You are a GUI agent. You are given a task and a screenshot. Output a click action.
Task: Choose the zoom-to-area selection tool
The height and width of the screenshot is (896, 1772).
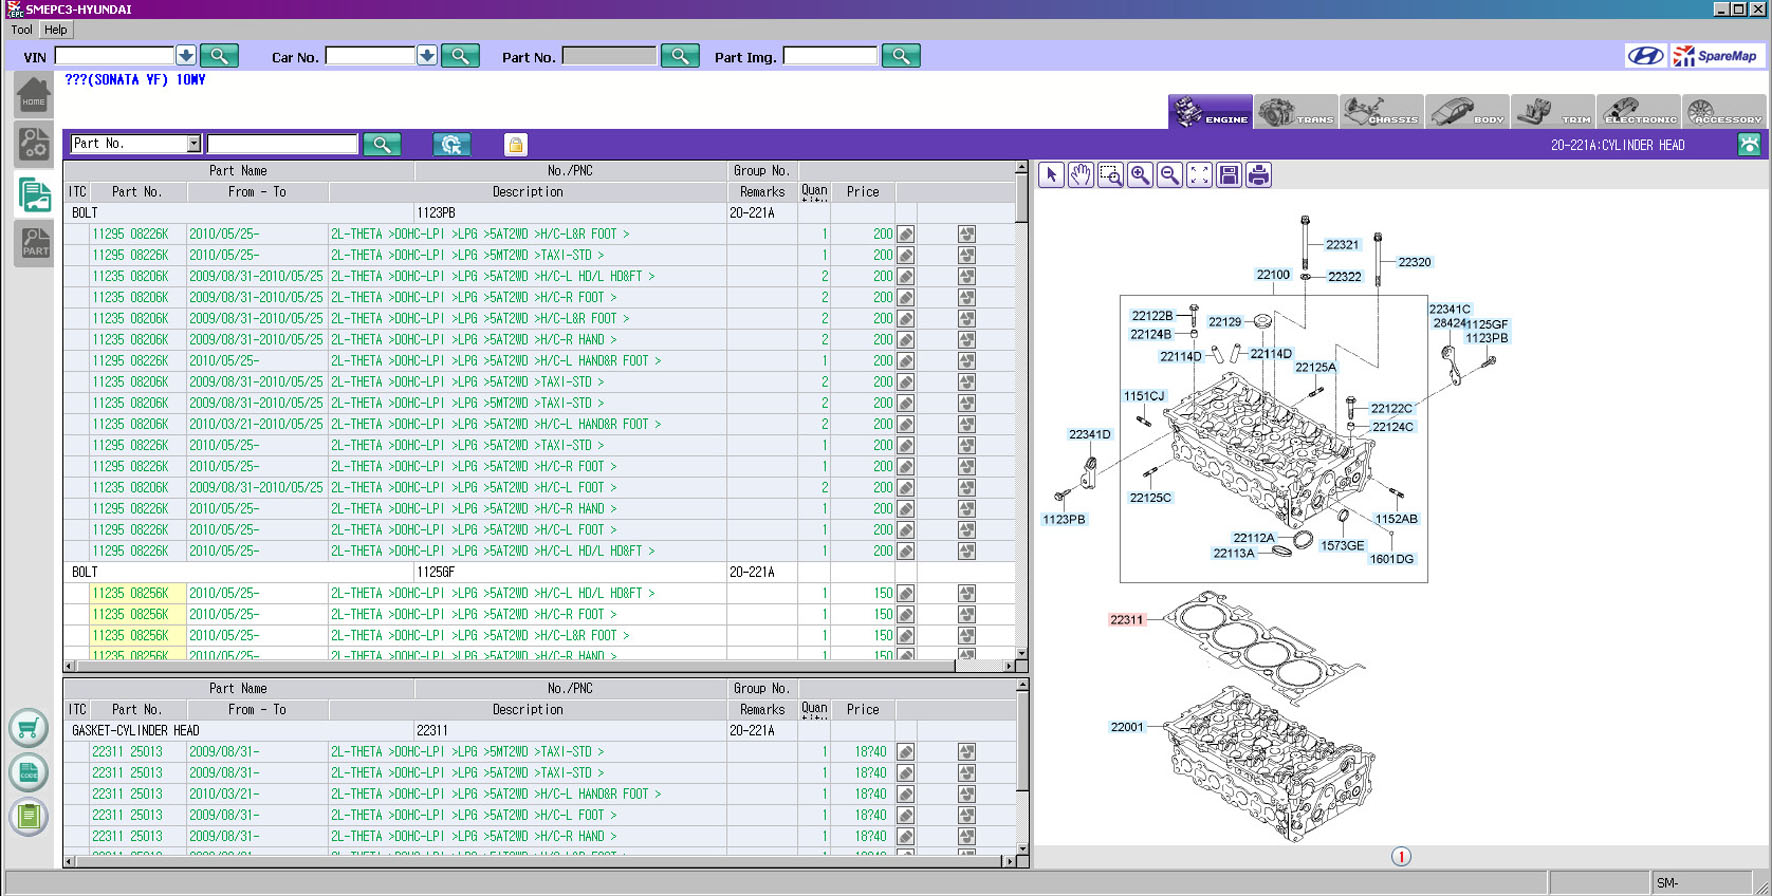point(1110,175)
